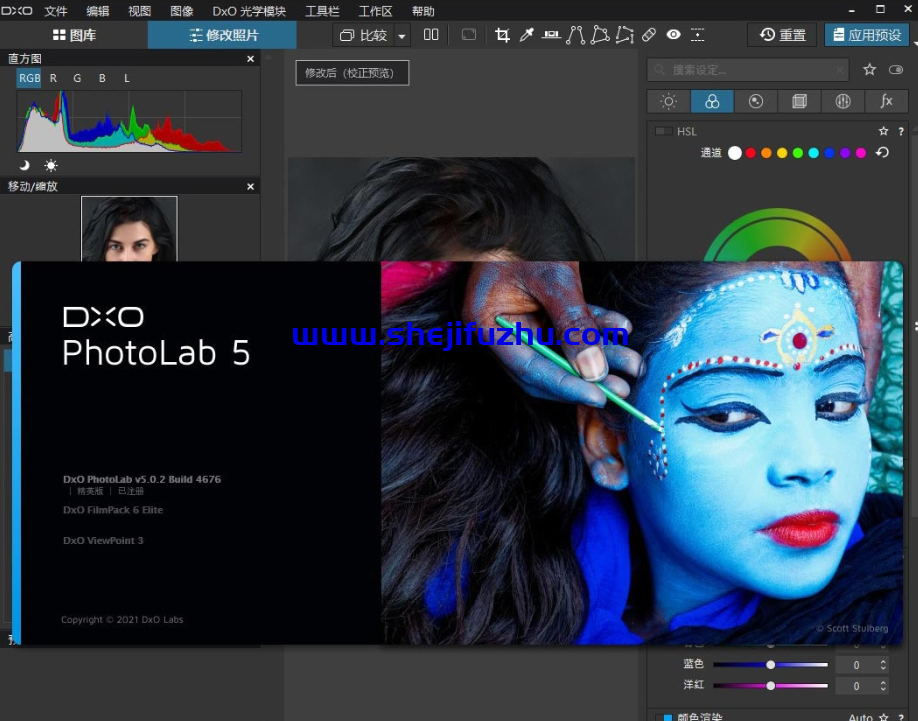Click the 蓝色 slider handle
The width and height of the screenshot is (918, 721).
tap(770, 665)
